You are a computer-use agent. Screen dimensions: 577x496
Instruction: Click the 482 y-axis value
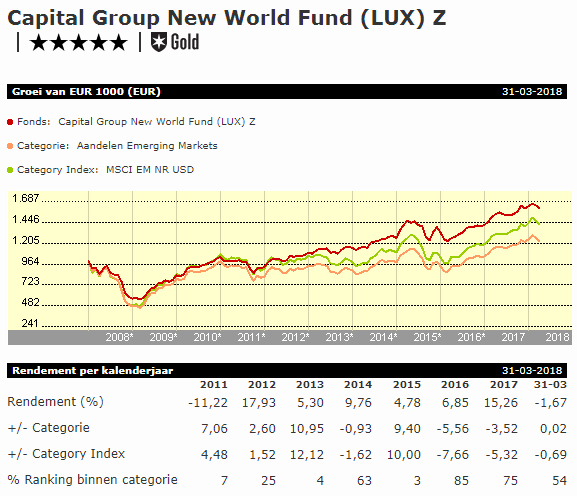(x=30, y=302)
